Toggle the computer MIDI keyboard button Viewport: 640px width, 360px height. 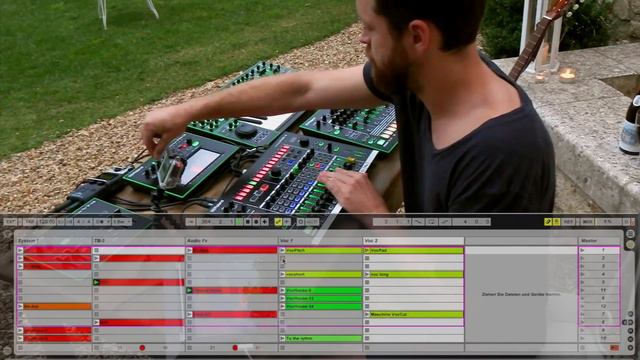[556, 222]
